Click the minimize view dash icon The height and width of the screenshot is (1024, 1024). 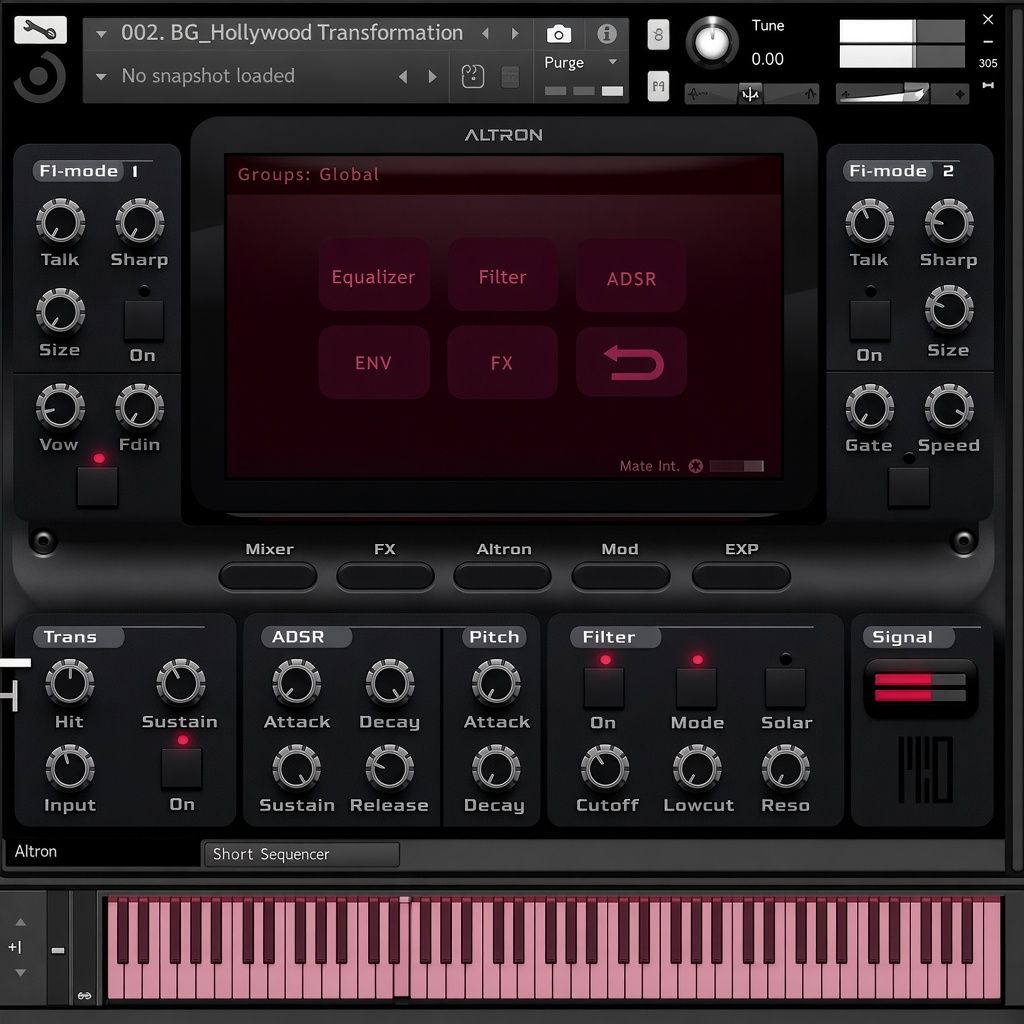[x=988, y=42]
